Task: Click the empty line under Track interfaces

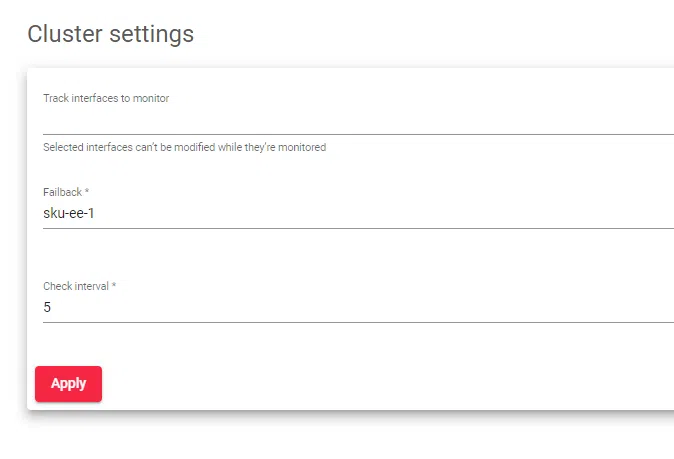Action: pos(350,132)
